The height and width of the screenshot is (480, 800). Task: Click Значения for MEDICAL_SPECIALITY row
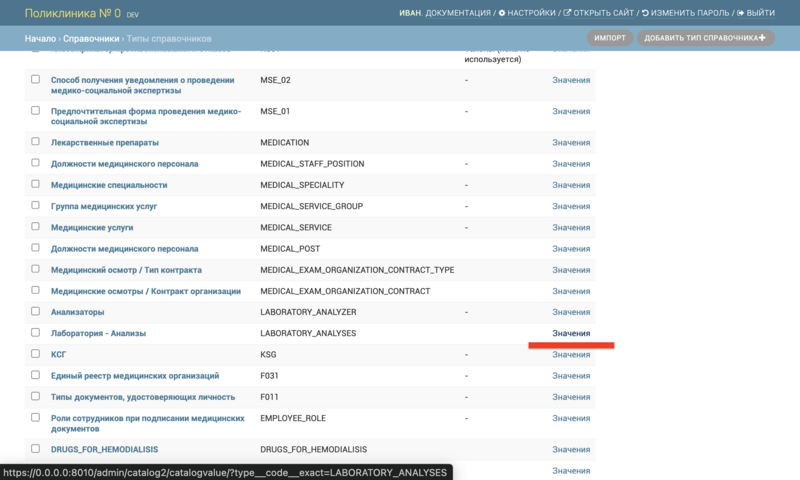point(571,185)
